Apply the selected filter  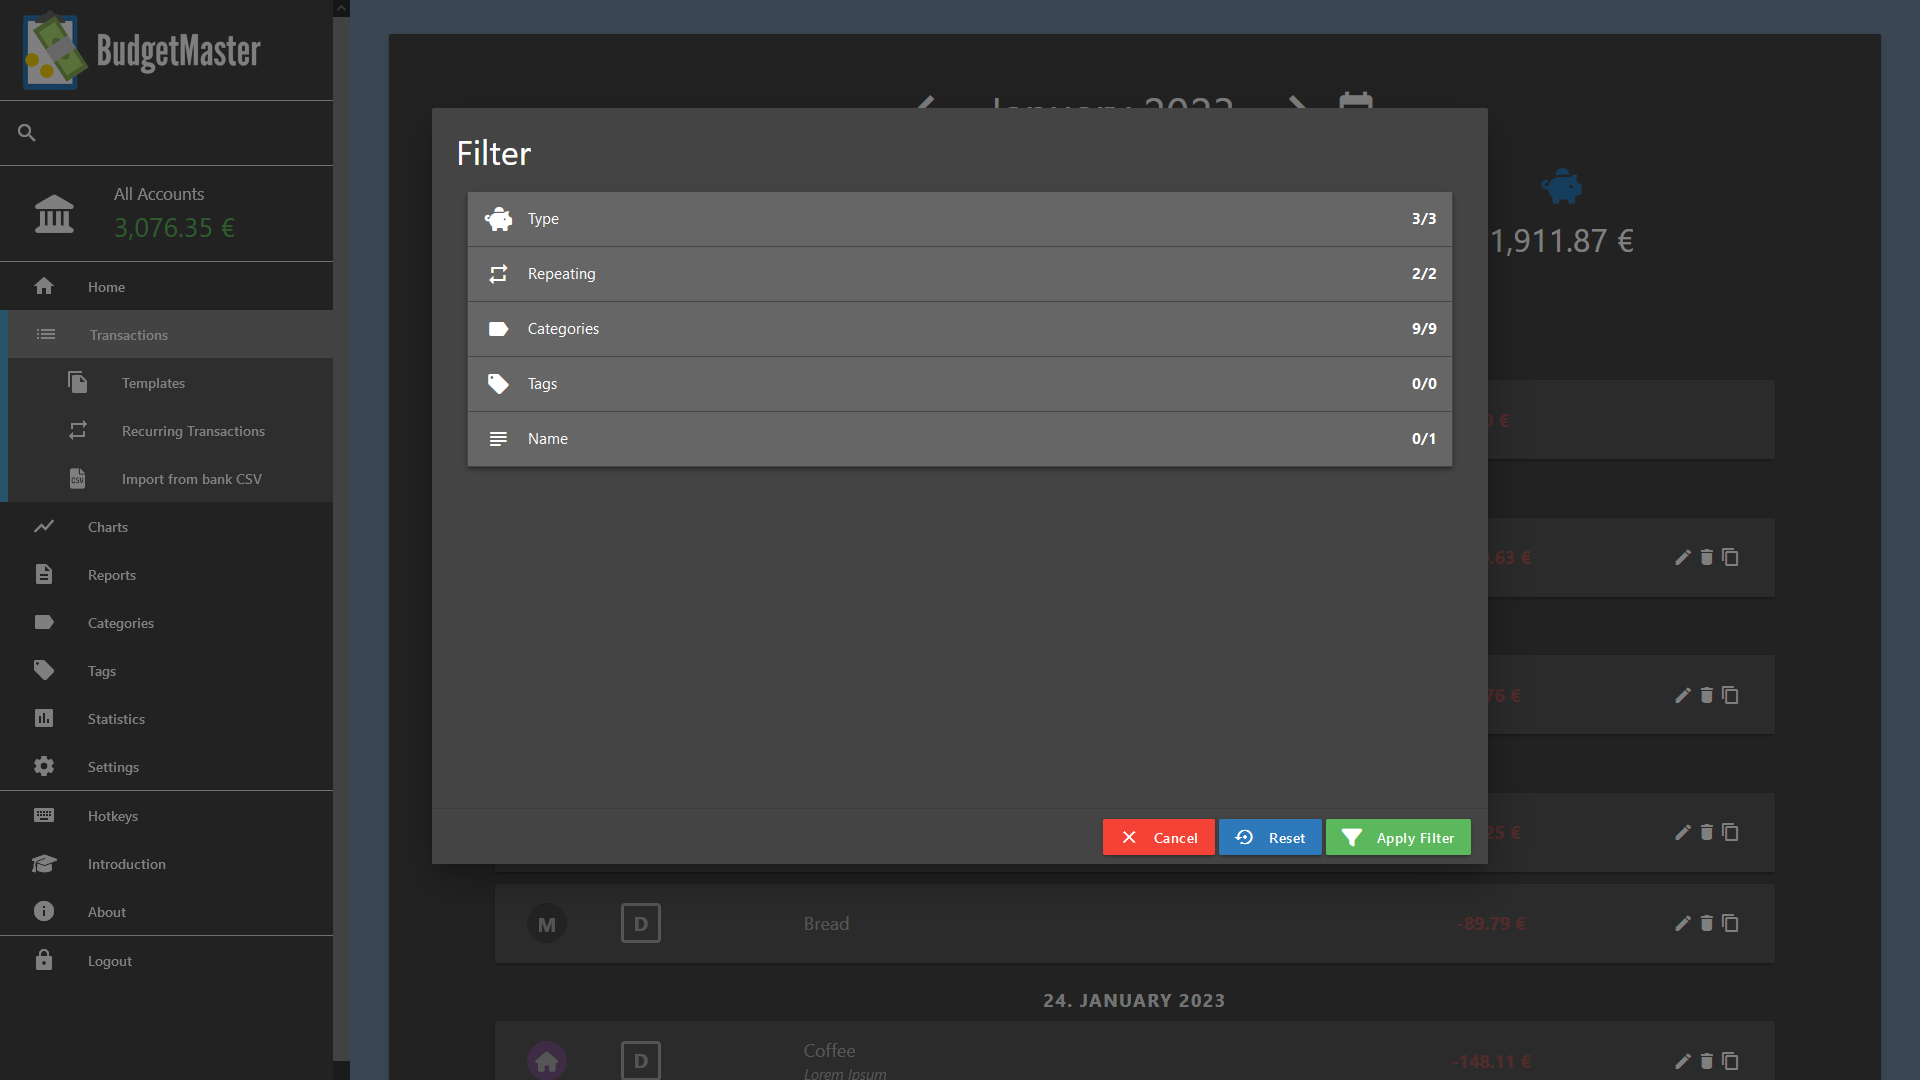1398,838
